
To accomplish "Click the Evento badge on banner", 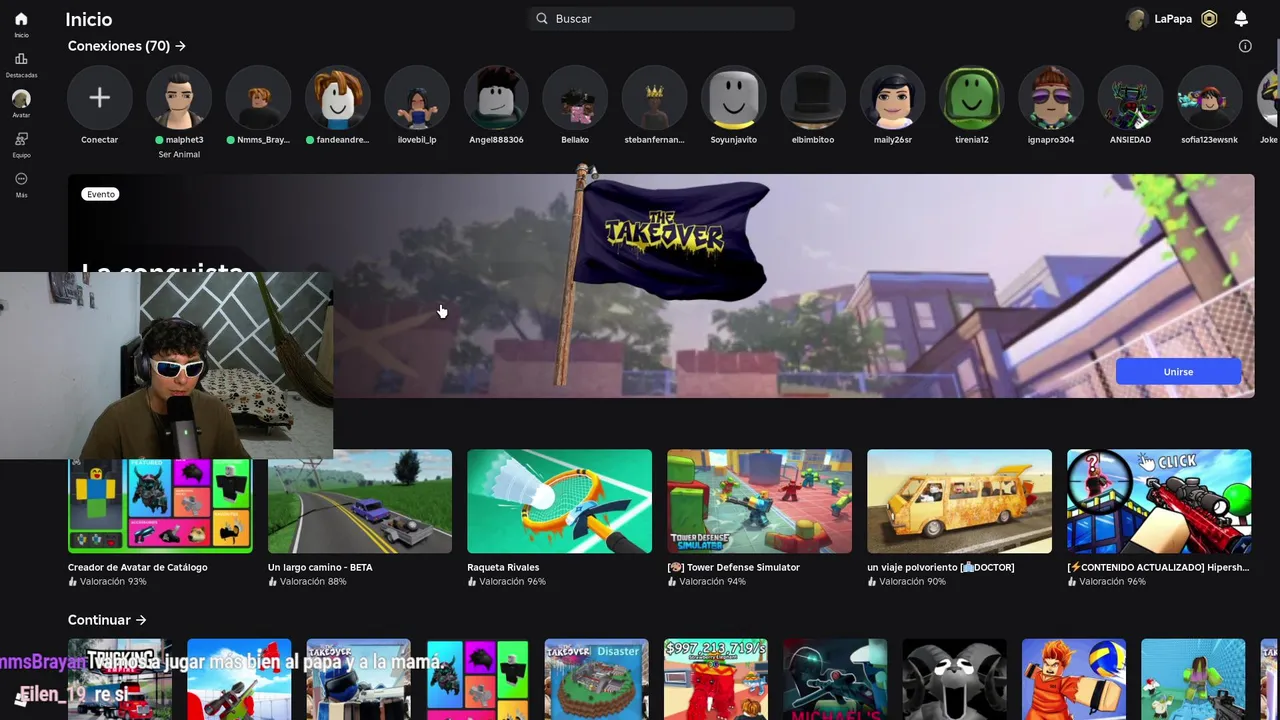I will [101, 194].
